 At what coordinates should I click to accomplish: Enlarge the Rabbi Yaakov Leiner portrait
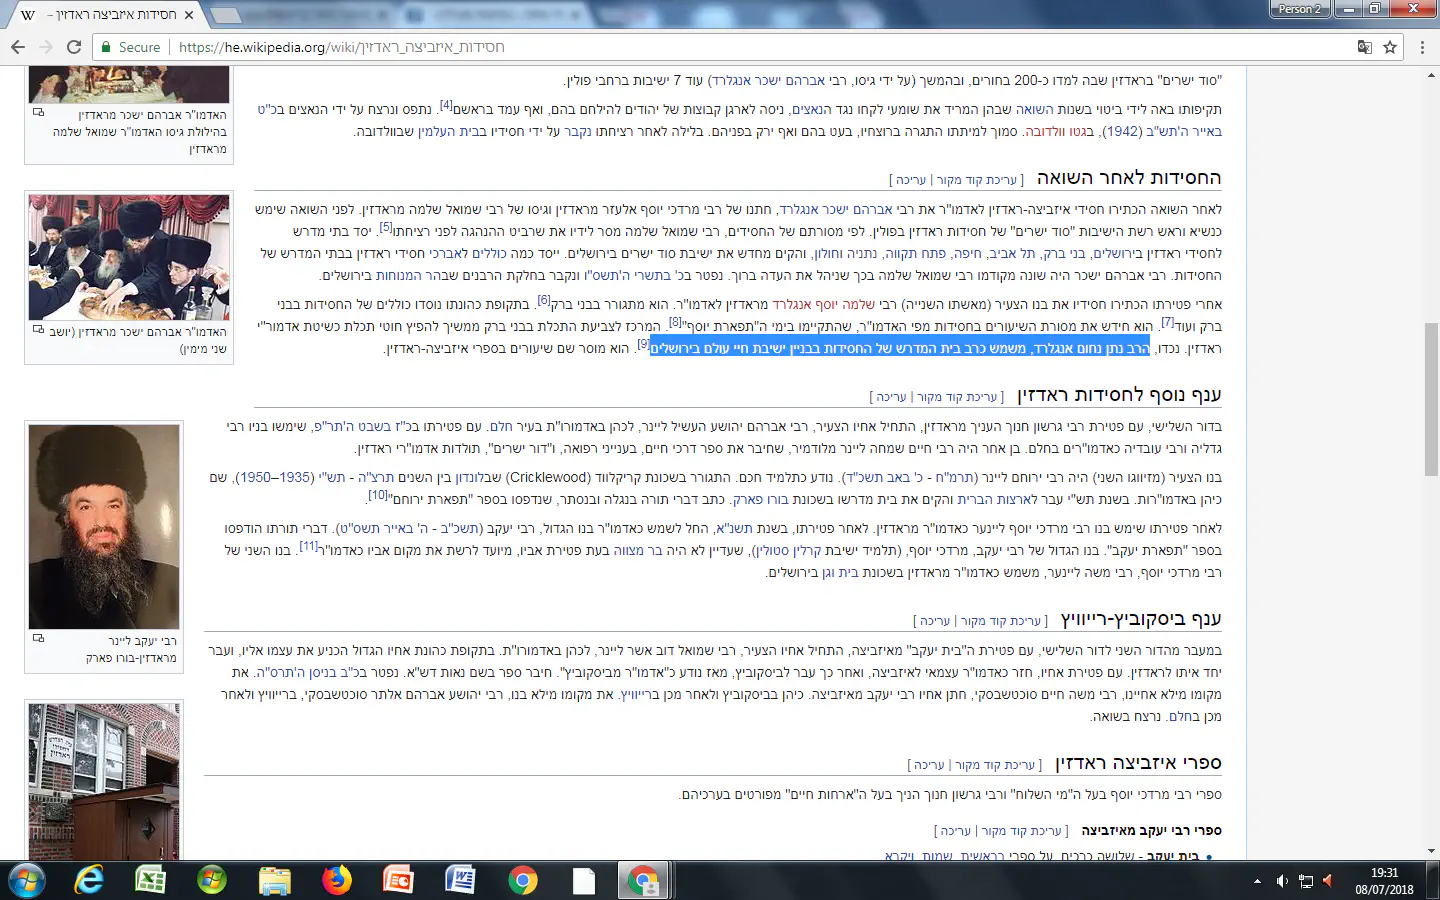point(104,526)
